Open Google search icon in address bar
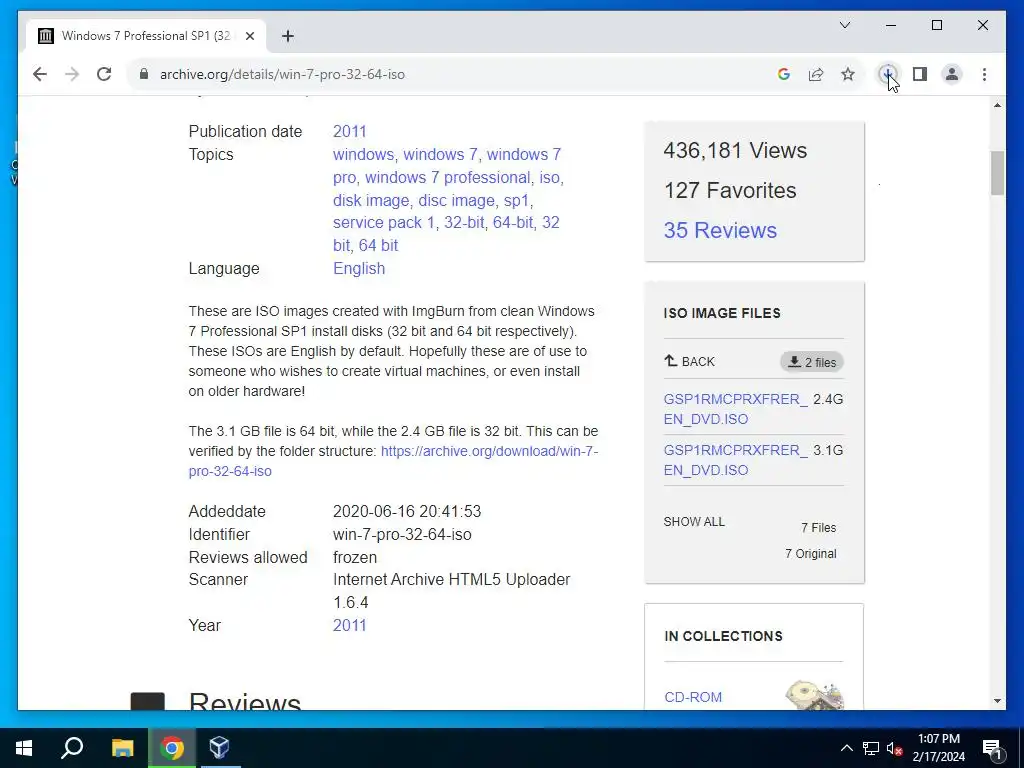The image size is (1024, 768). [784, 74]
